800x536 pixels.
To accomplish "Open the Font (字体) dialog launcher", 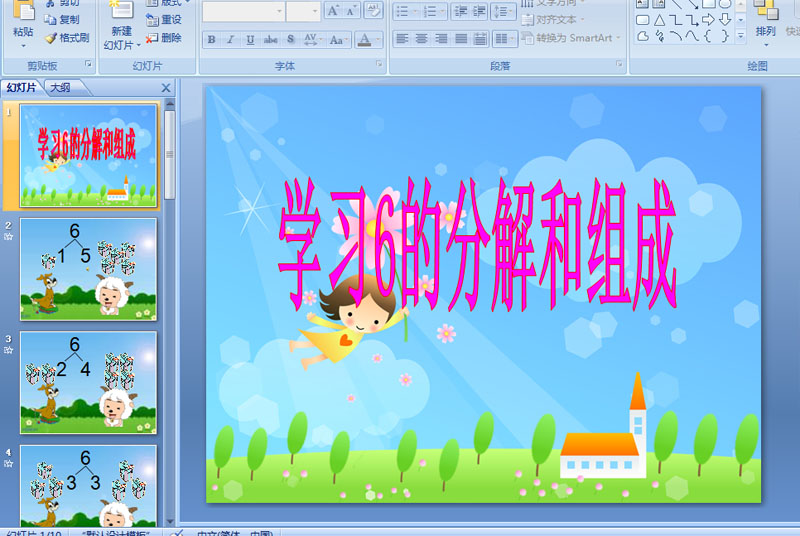I will [379, 64].
